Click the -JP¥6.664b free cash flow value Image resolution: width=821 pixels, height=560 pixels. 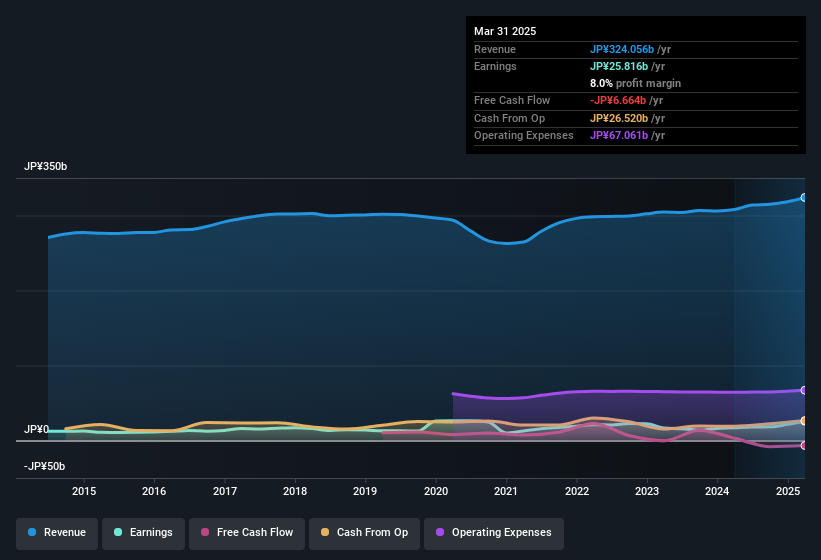[618, 100]
